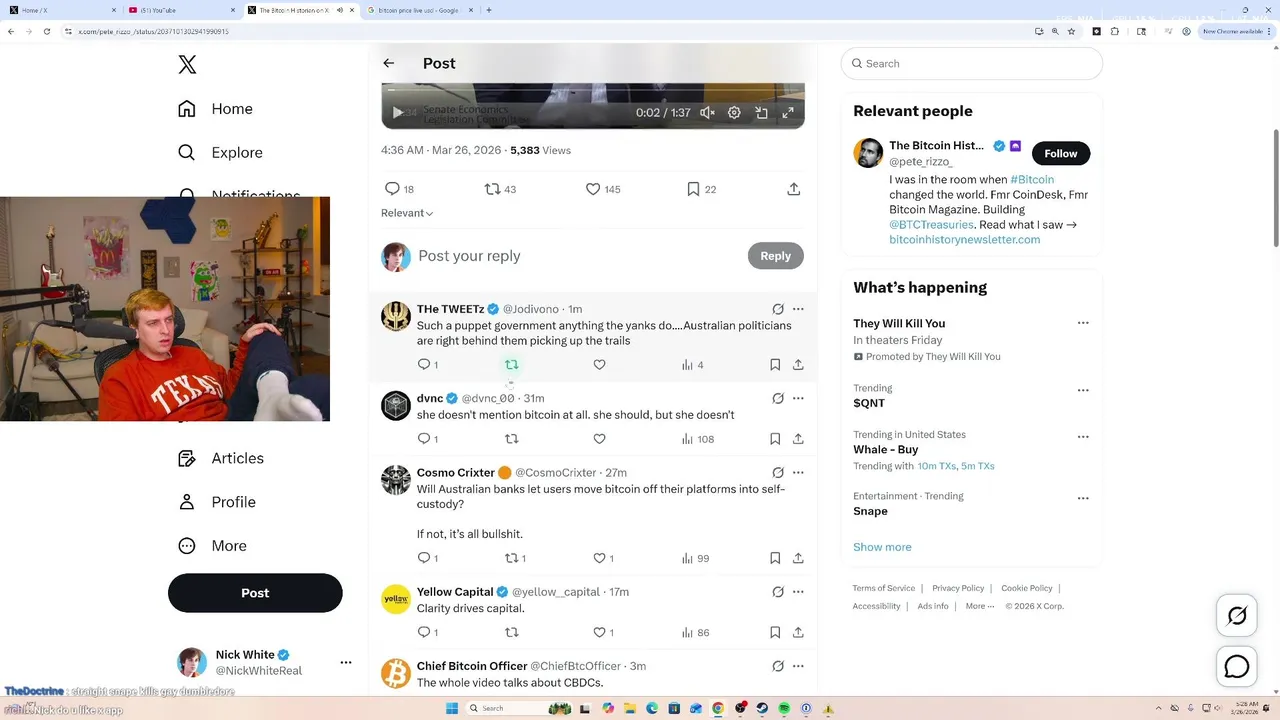The width and height of the screenshot is (1280, 720).
Task: Reply to dvnc's comment
Action: [427, 439]
